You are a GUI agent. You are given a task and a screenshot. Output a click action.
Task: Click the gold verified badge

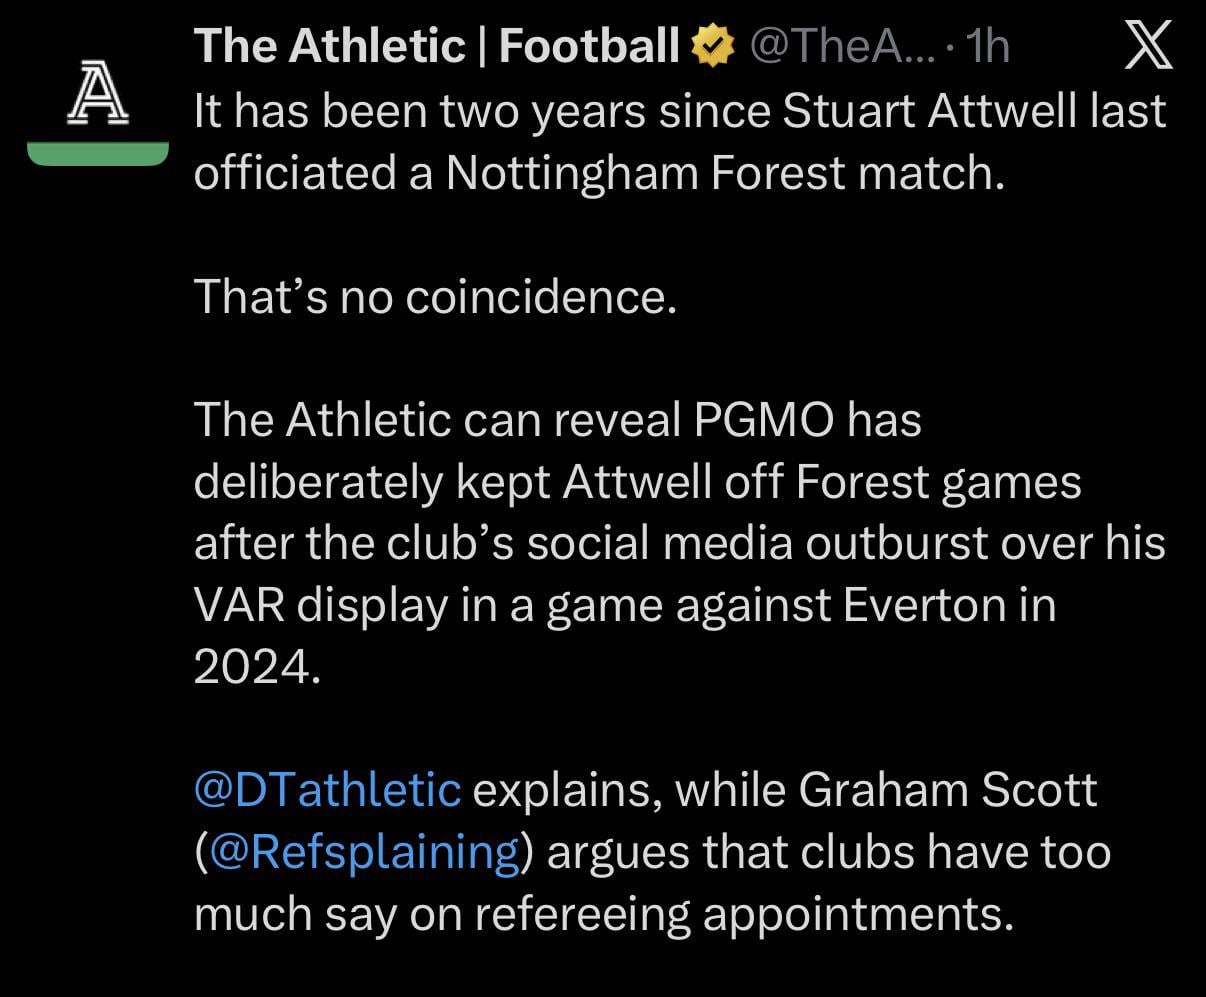tap(713, 47)
